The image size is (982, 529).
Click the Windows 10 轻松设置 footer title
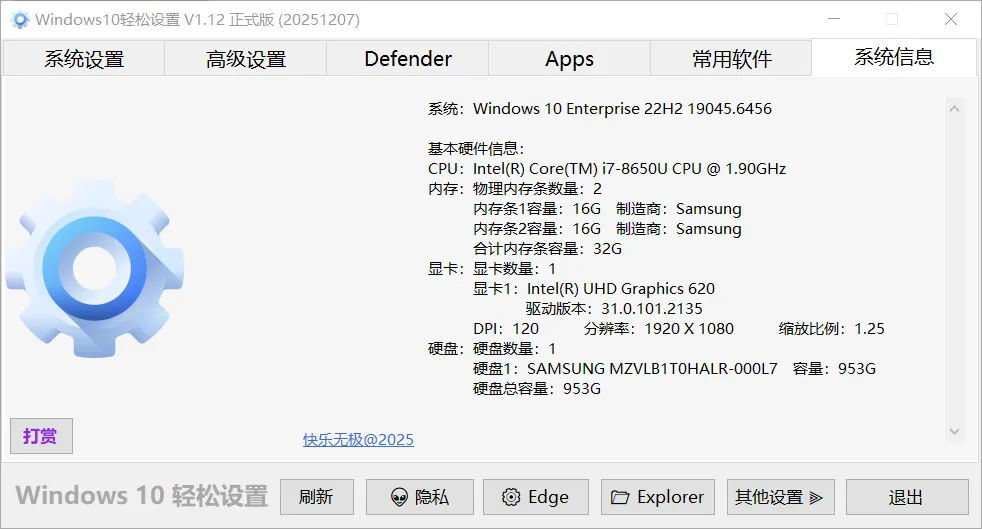[142, 496]
